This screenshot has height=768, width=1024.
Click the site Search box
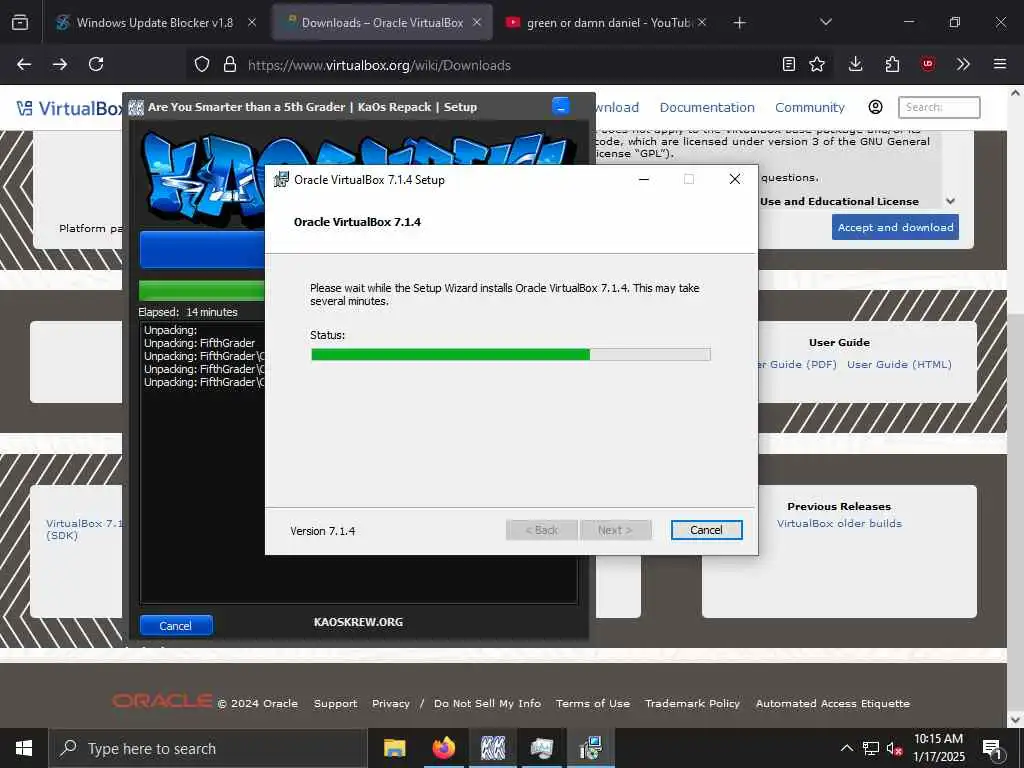939,107
